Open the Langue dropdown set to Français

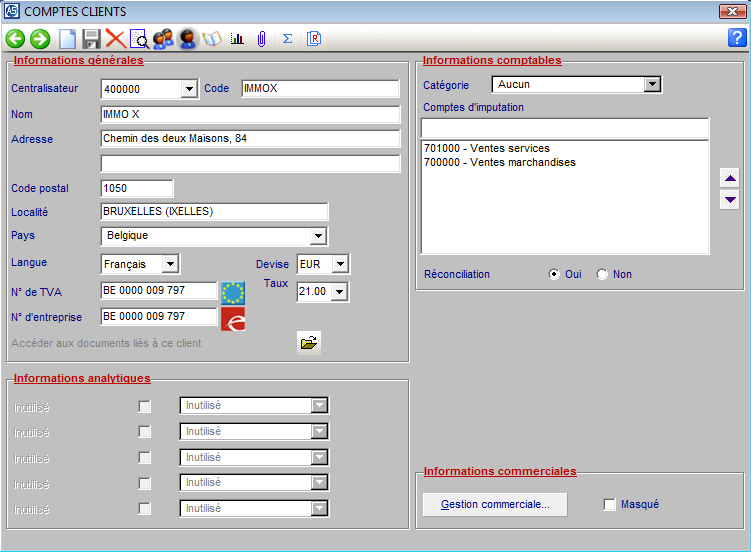170,264
